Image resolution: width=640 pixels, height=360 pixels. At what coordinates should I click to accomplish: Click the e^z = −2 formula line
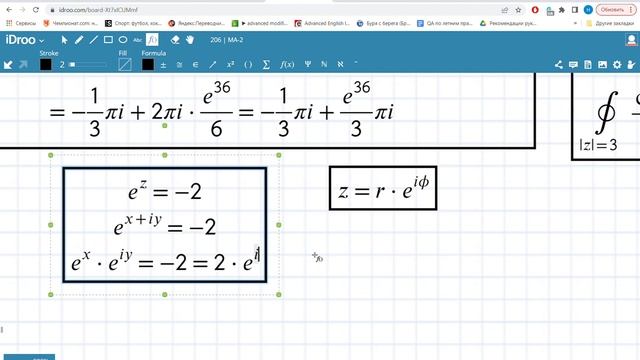coord(165,191)
